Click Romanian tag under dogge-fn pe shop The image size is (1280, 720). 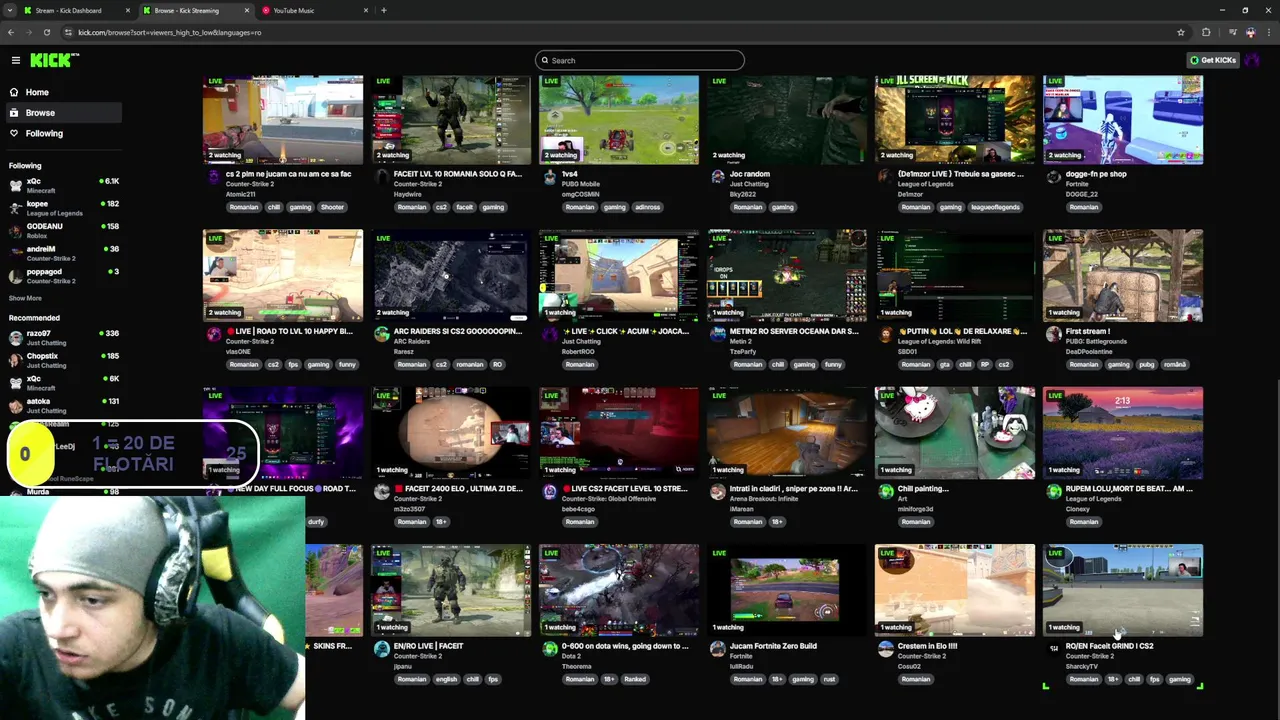(x=1084, y=207)
